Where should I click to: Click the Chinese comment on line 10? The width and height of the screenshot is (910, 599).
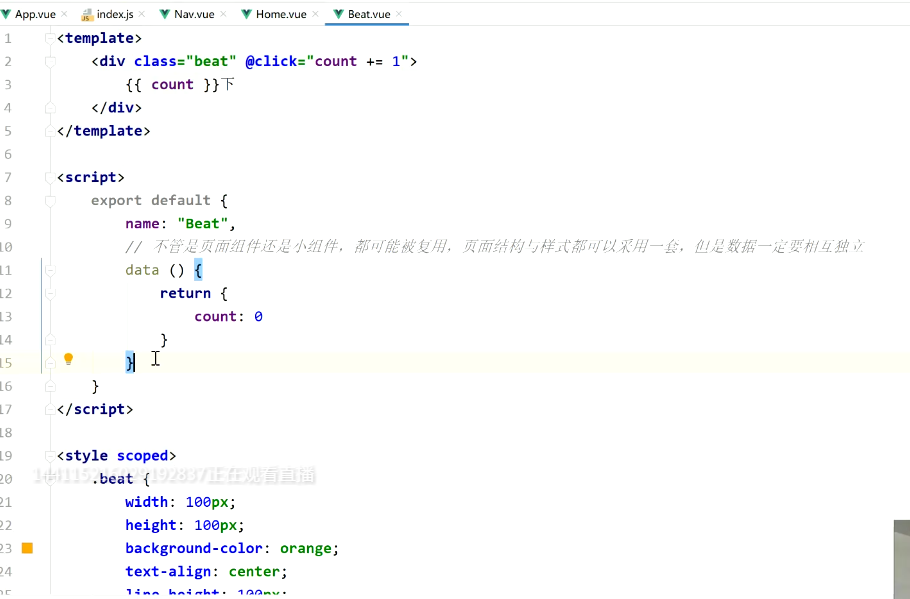(x=494, y=247)
